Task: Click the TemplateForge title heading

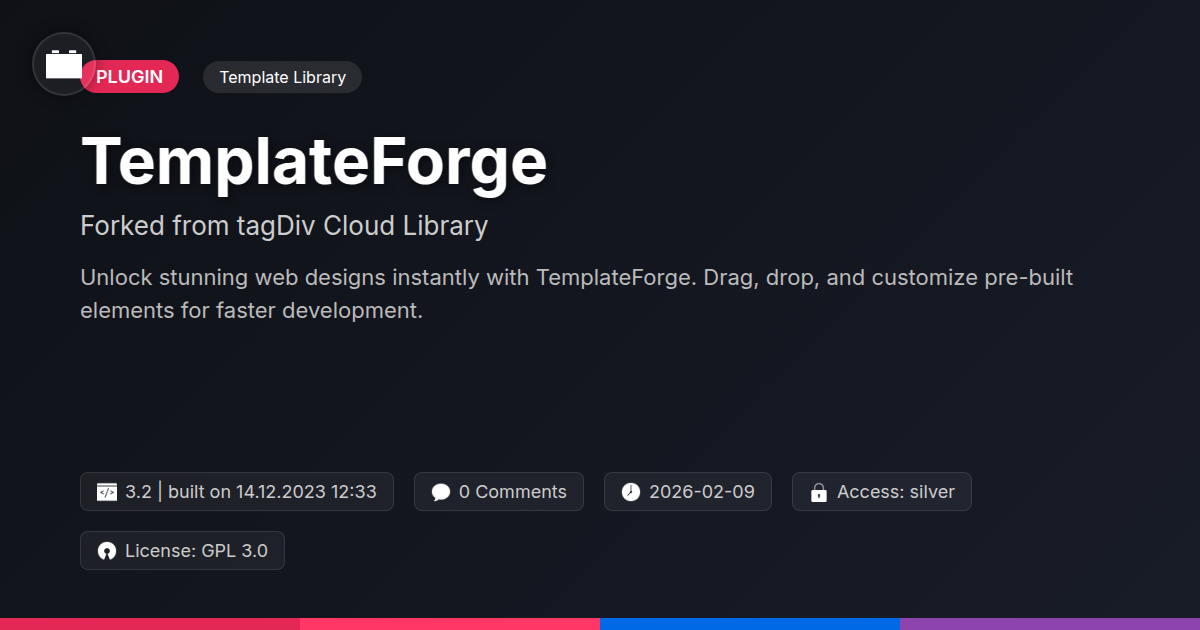Action: tap(314, 161)
